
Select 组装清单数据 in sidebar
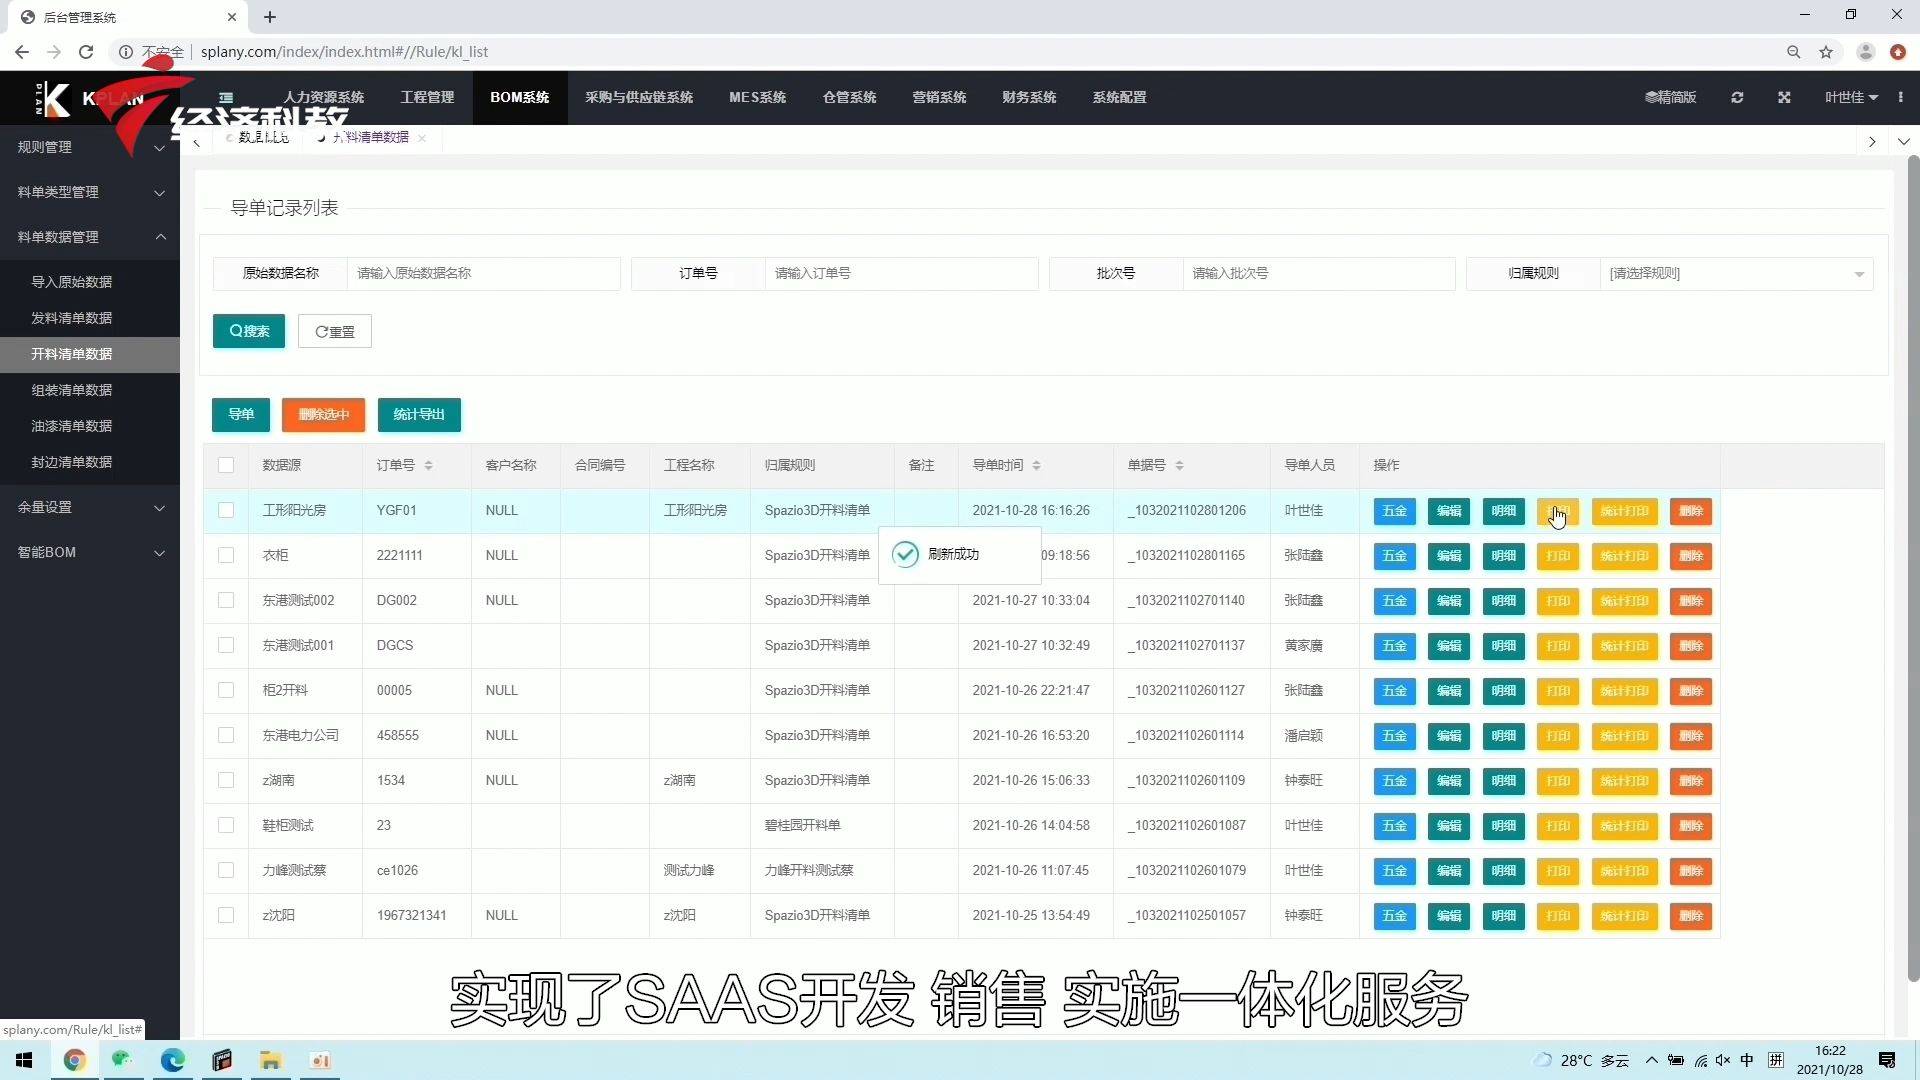(90, 390)
